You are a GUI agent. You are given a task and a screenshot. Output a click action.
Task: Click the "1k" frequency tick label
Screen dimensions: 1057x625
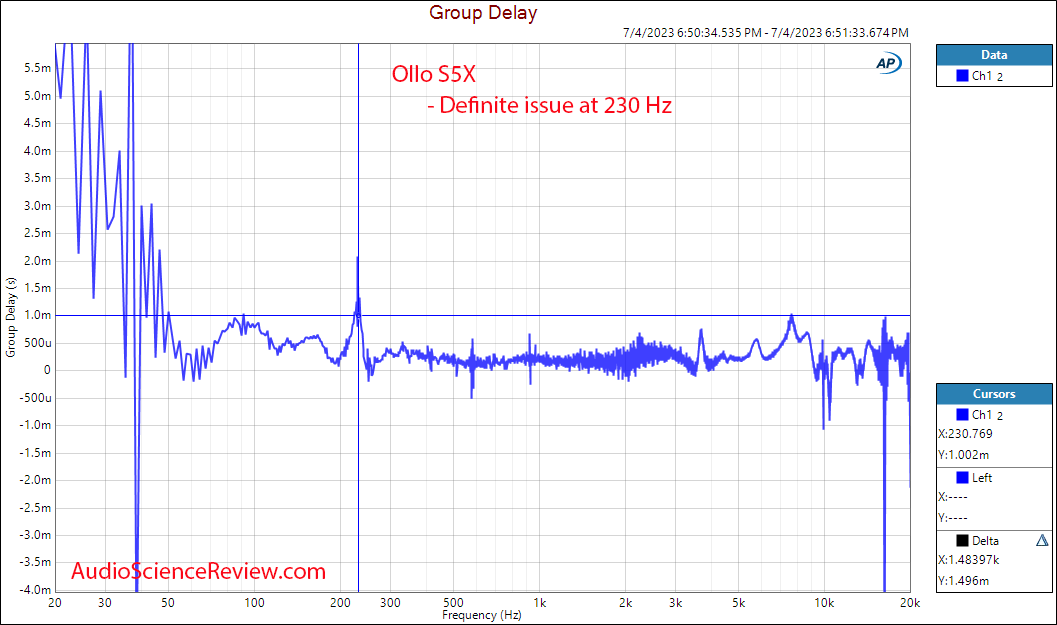pos(539,603)
